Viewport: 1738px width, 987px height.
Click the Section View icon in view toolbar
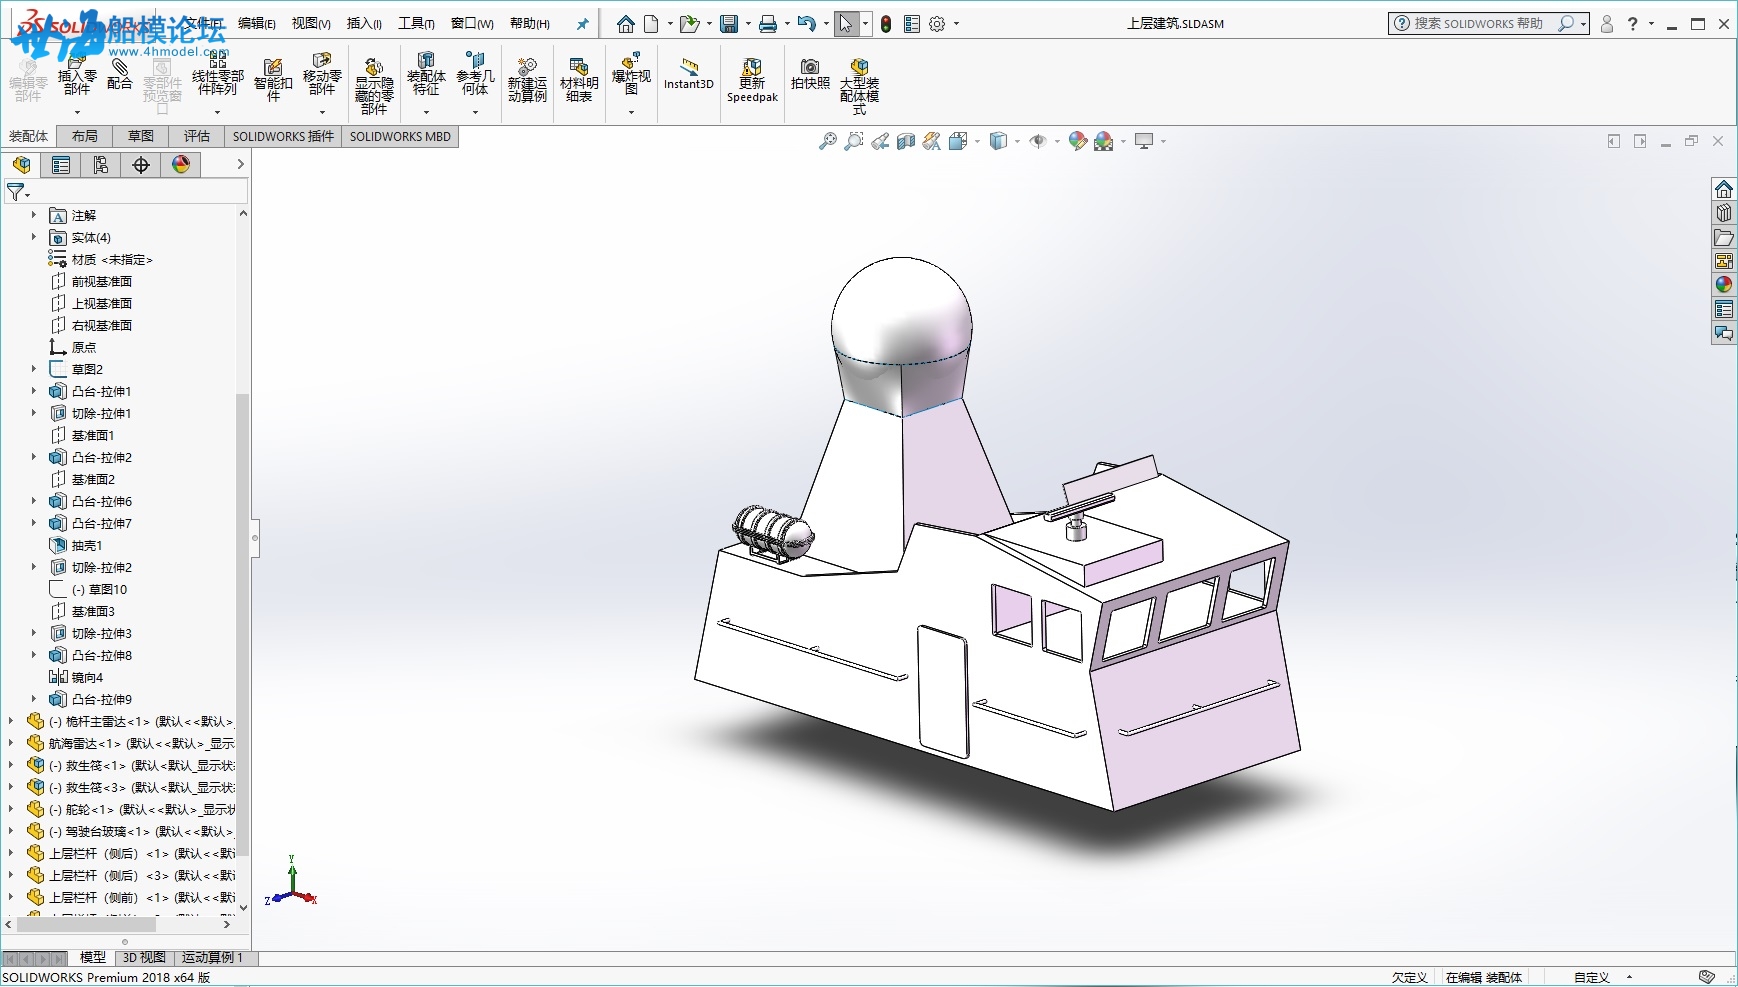click(906, 142)
